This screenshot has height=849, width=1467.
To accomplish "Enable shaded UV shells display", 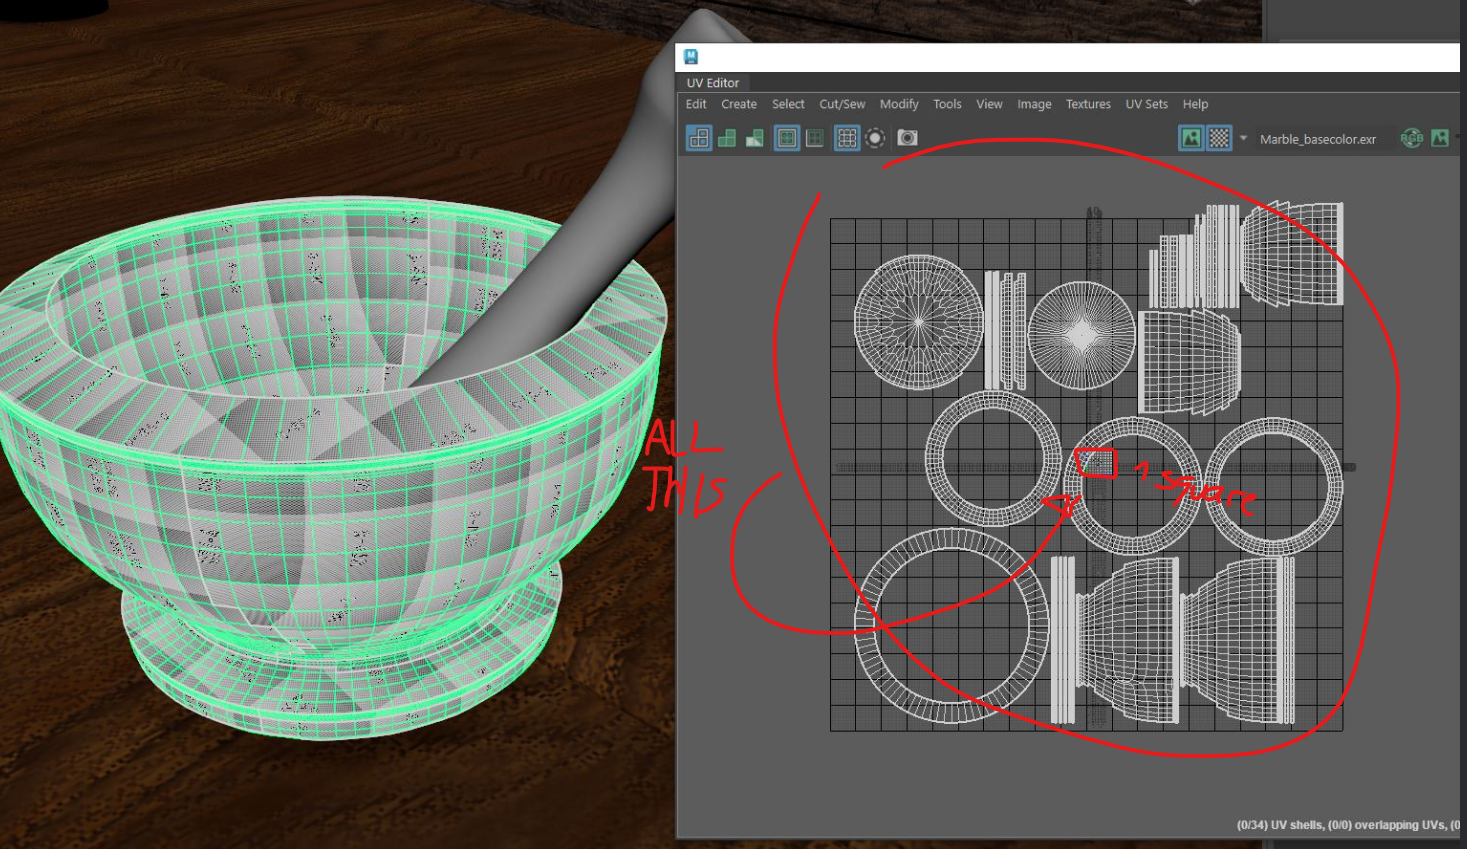I will 727,138.
